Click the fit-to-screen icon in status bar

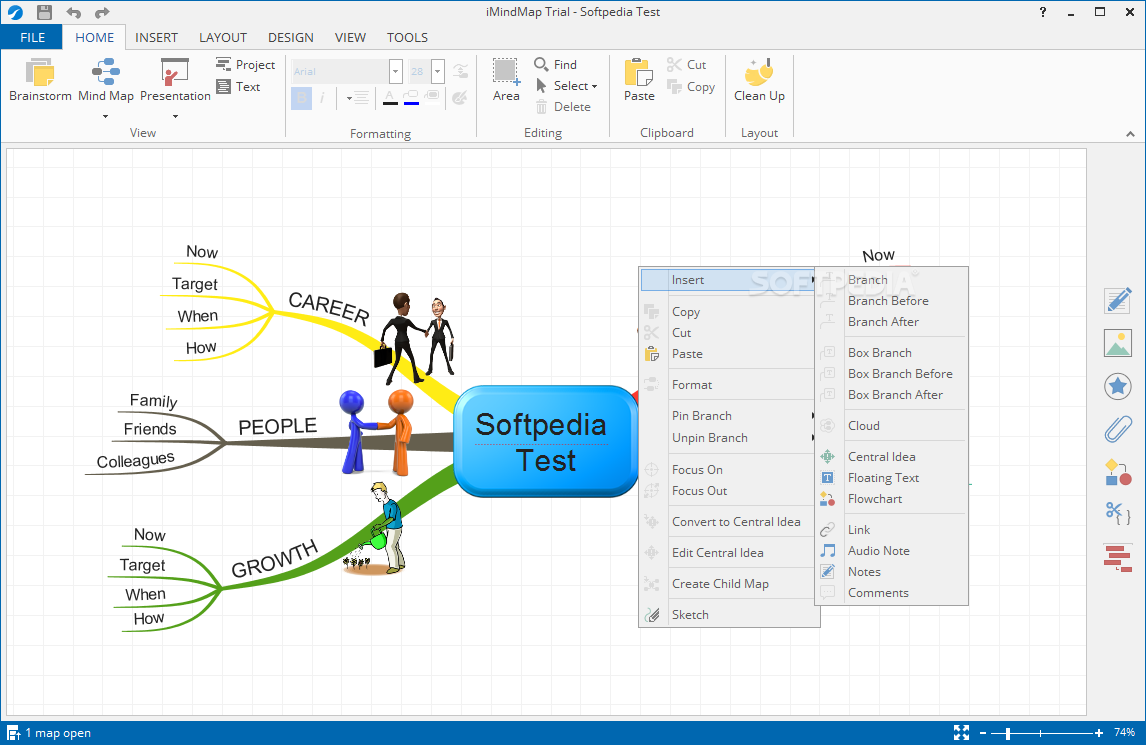[961, 733]
